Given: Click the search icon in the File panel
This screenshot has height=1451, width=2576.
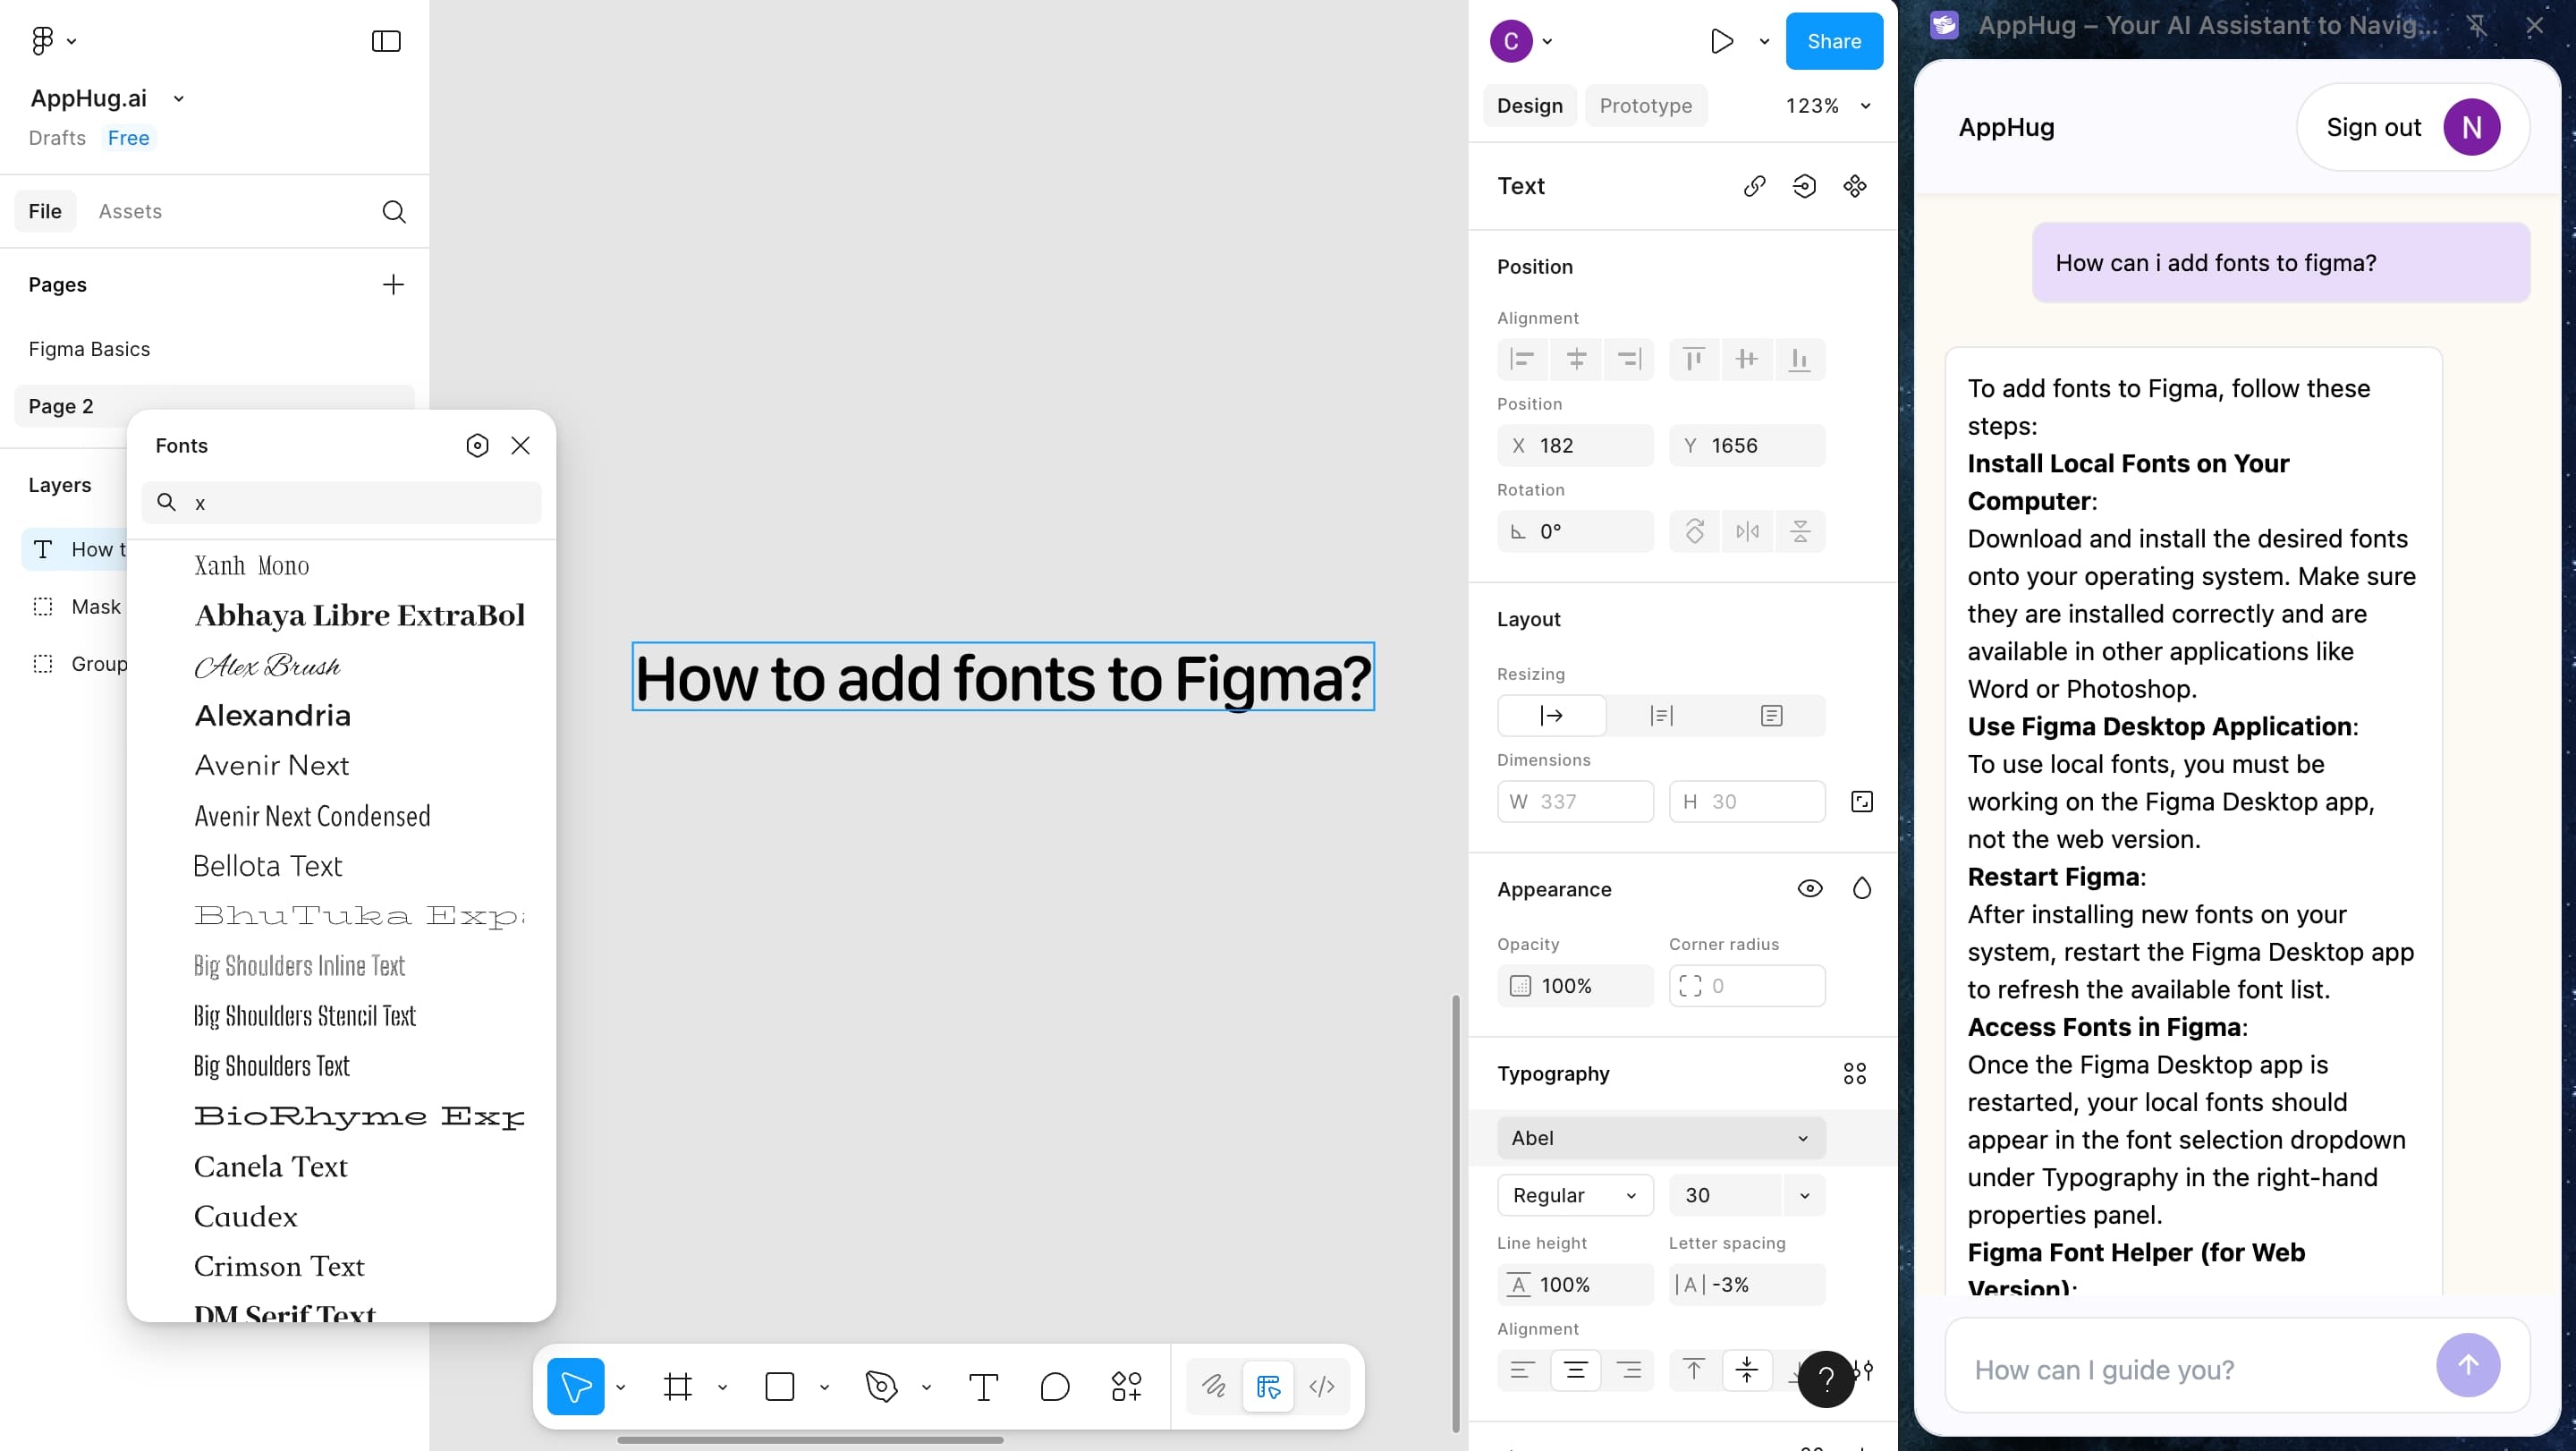Looking at the screenshot, I should (394, 211).
